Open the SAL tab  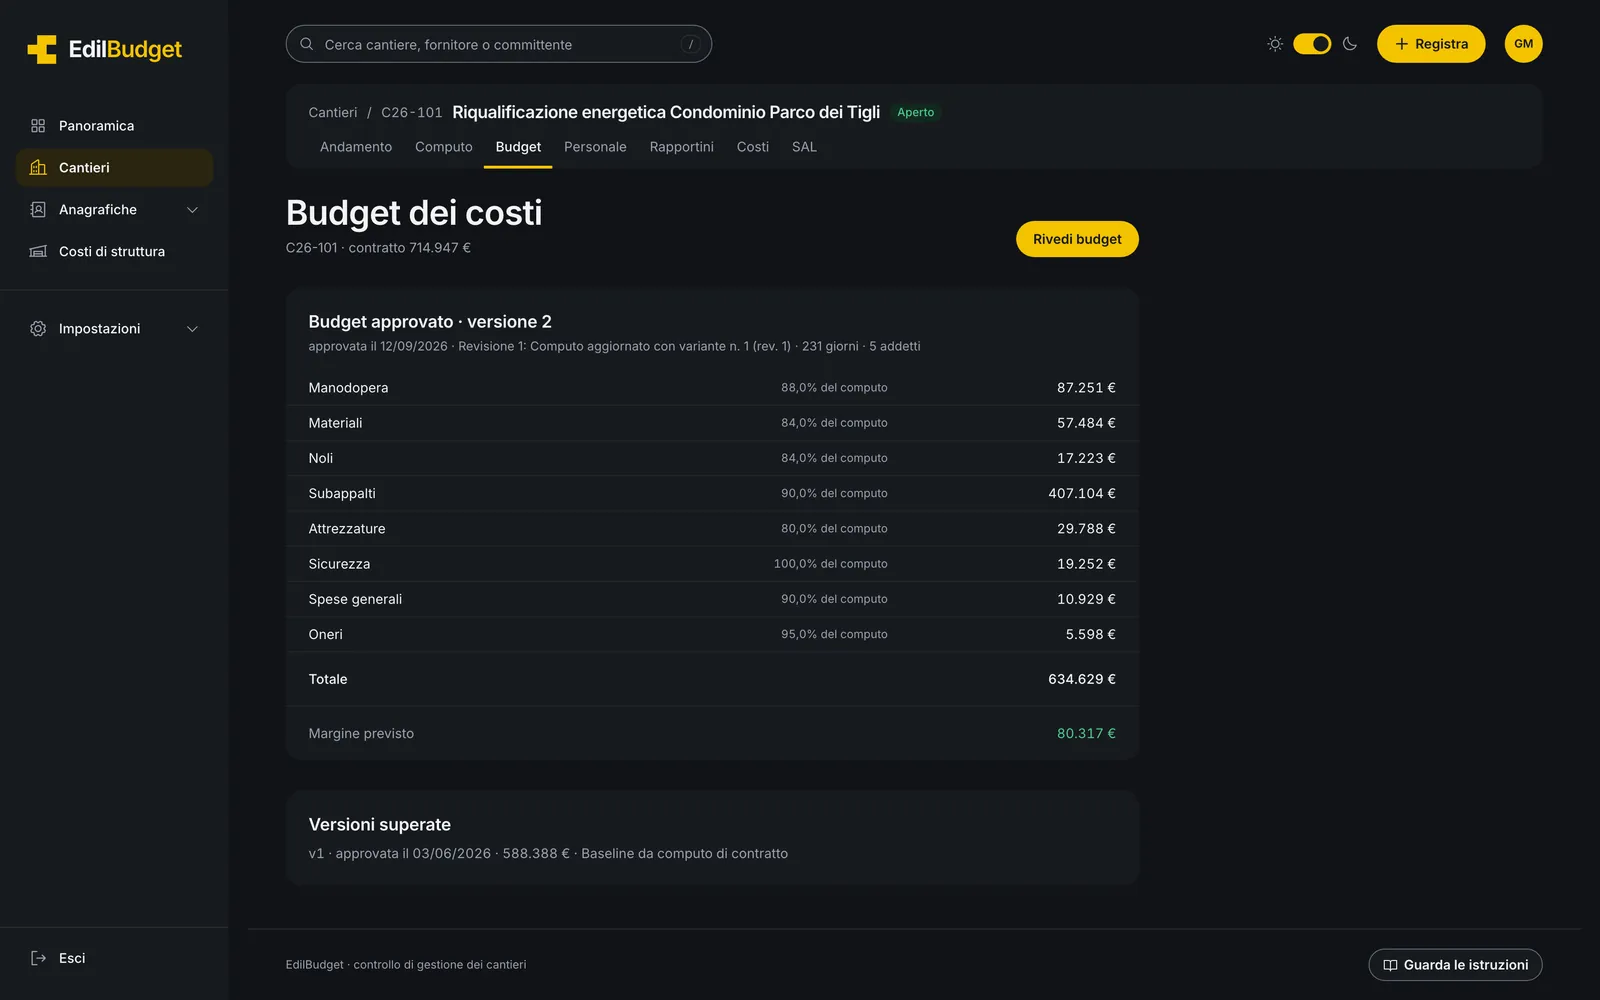point(804,147)
